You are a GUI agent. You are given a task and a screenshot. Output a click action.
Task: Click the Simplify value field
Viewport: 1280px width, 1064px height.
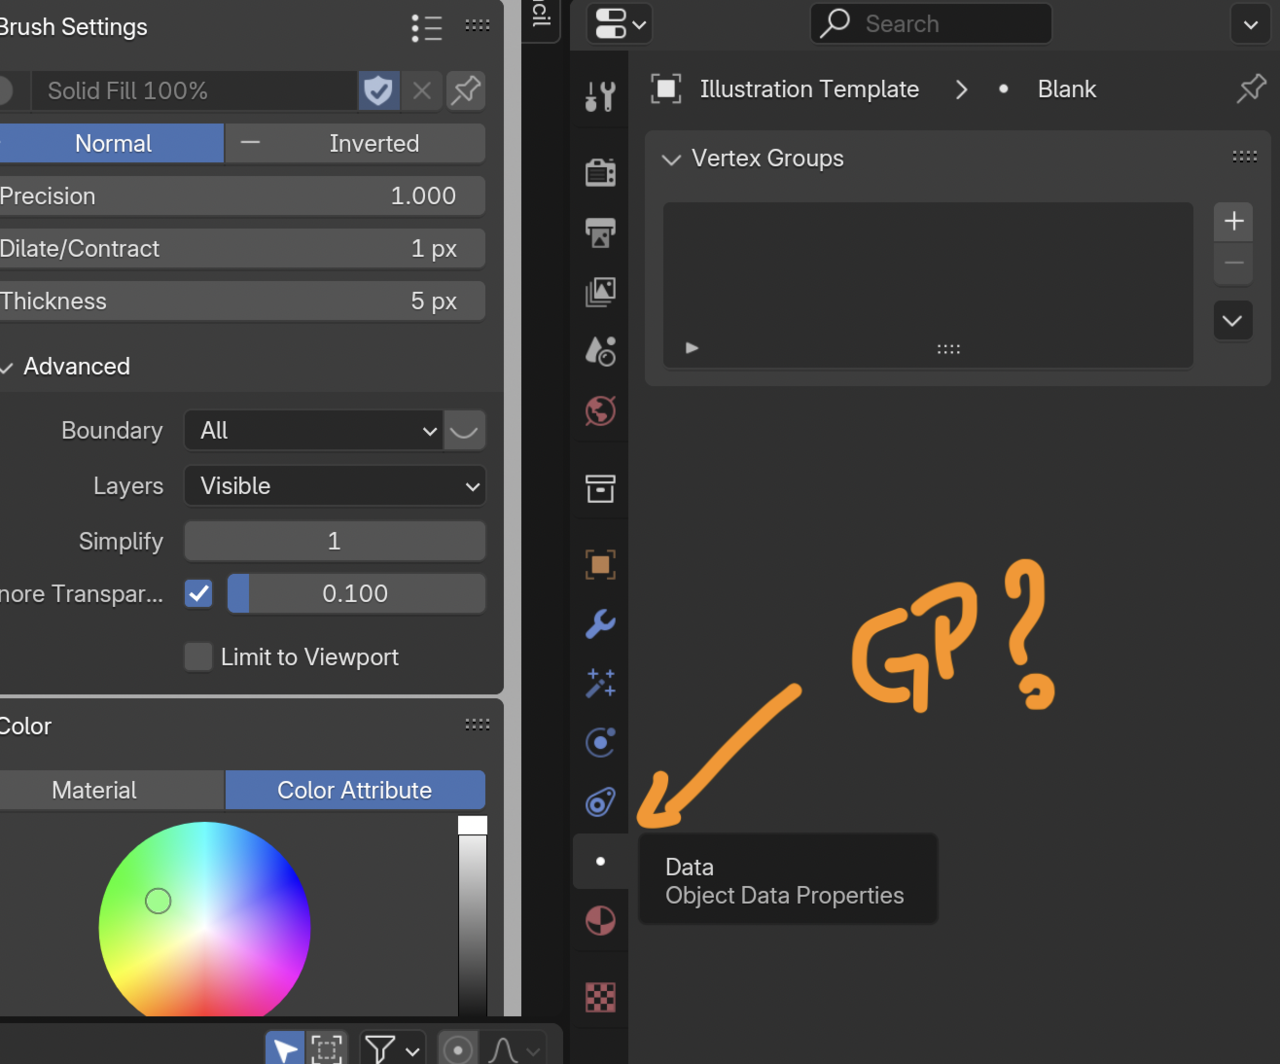click(x=335, y=541)
